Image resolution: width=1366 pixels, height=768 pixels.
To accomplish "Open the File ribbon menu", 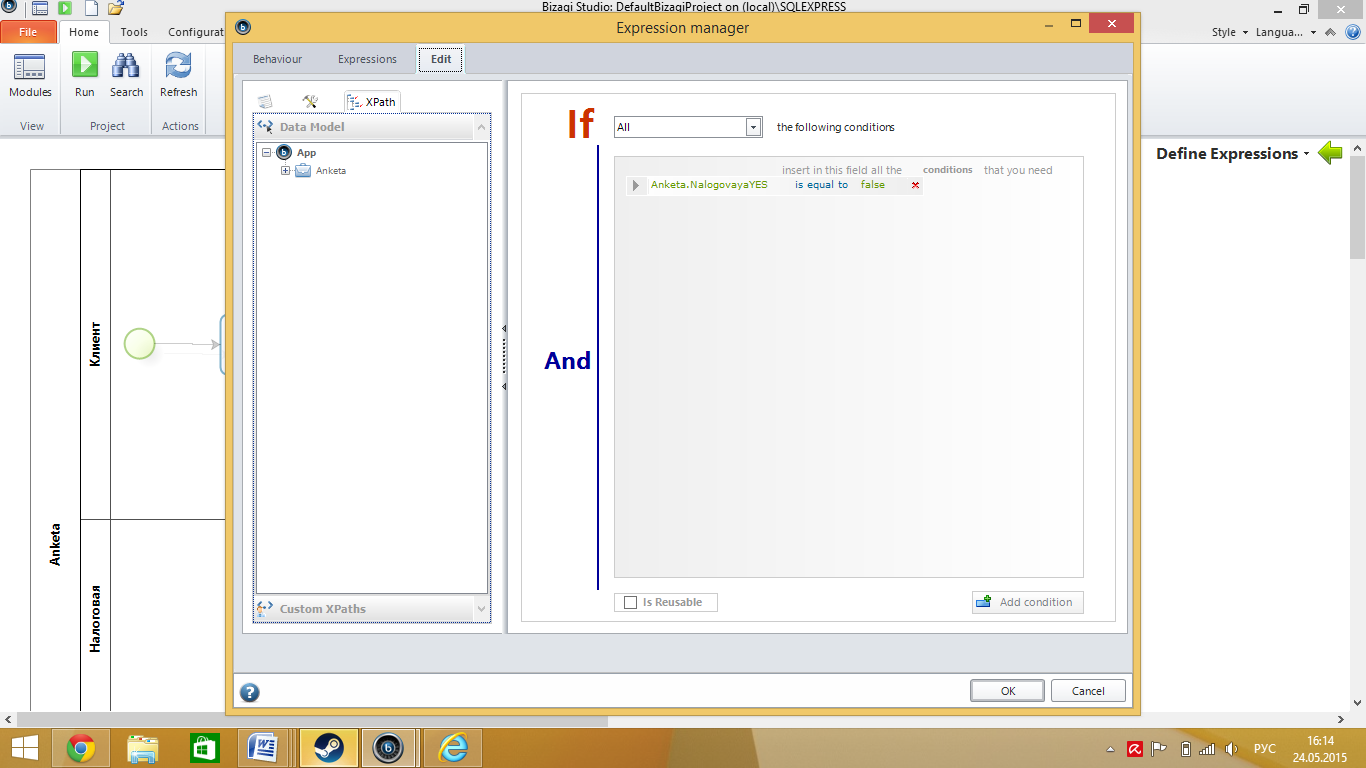I will click(28, 32).
